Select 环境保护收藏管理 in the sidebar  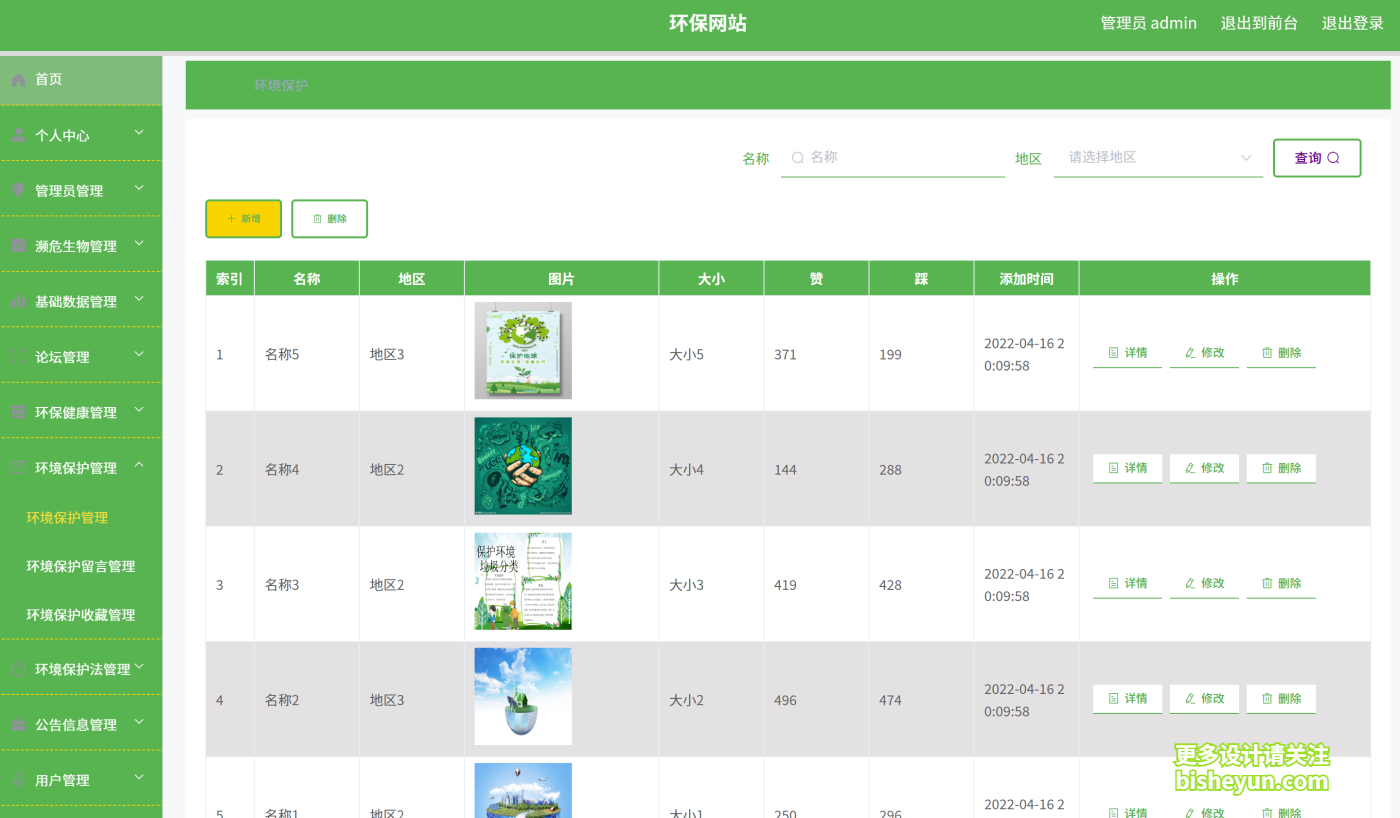(80, 615)
